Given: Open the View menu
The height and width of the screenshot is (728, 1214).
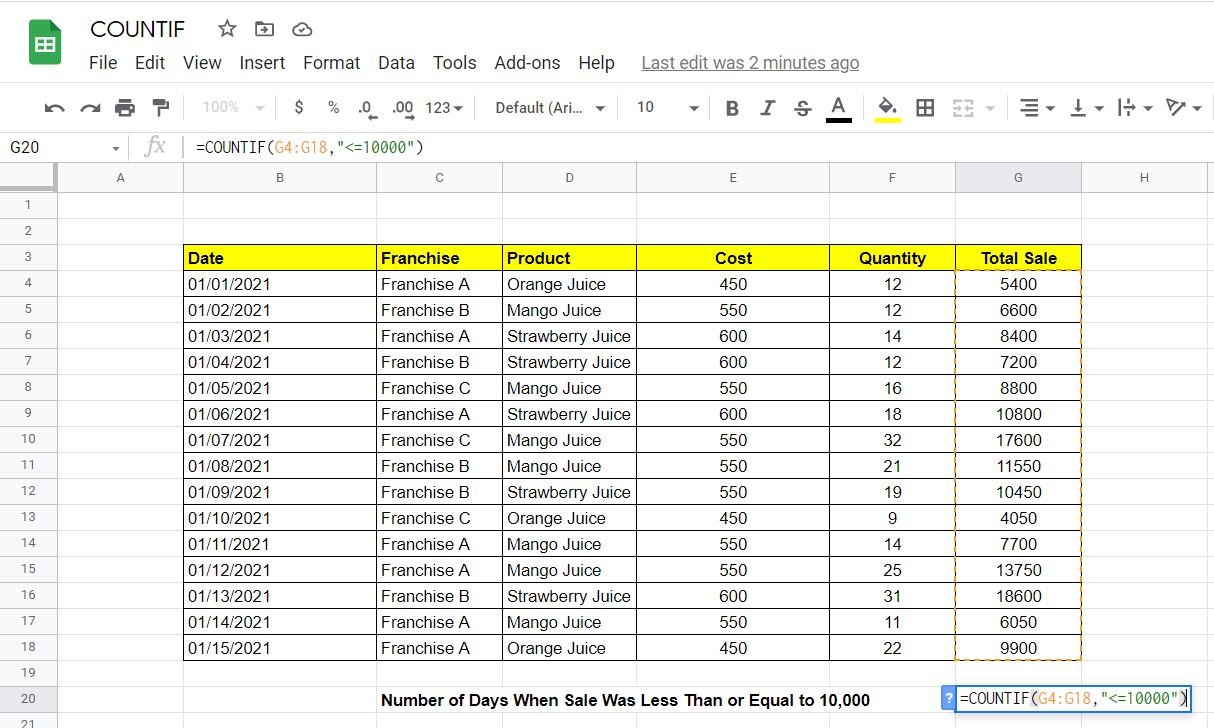Looking at the screenshot, I should click(202, 62).
